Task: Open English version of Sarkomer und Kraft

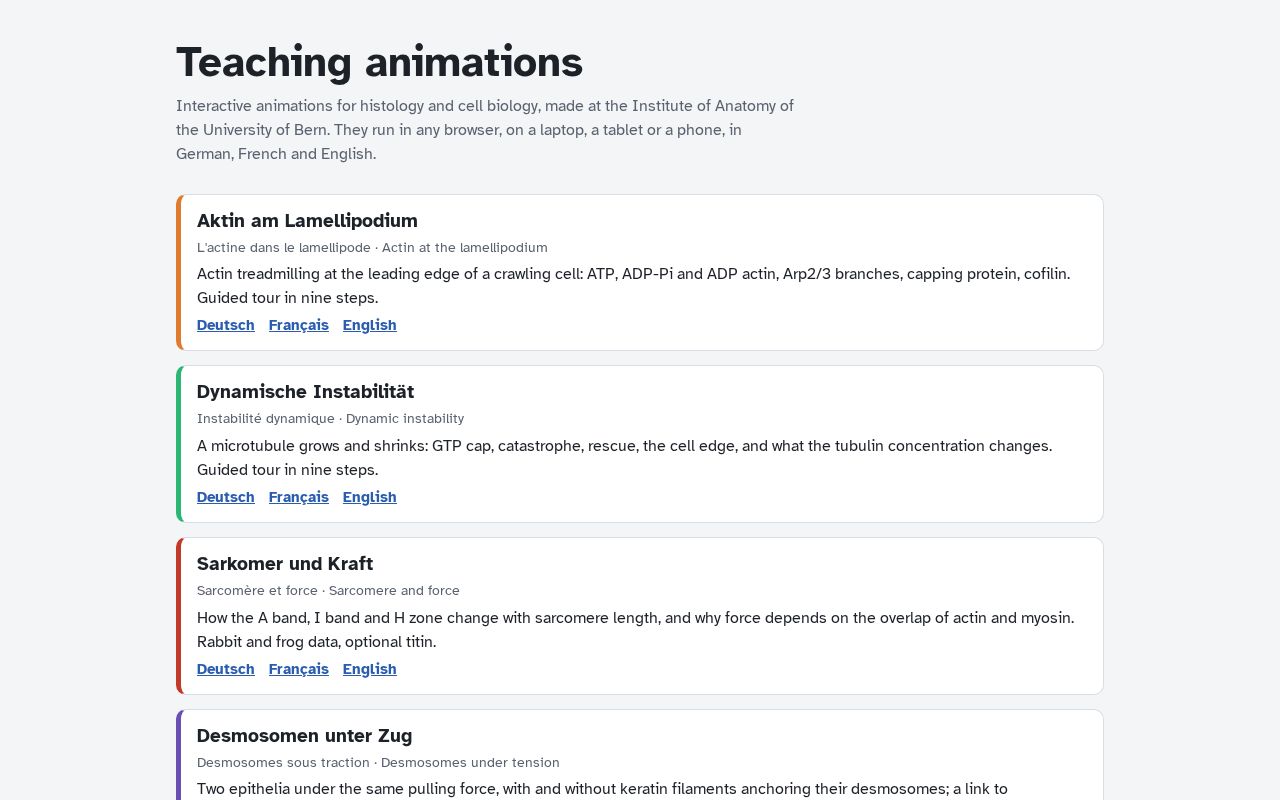Action: (x=370, y=669)
